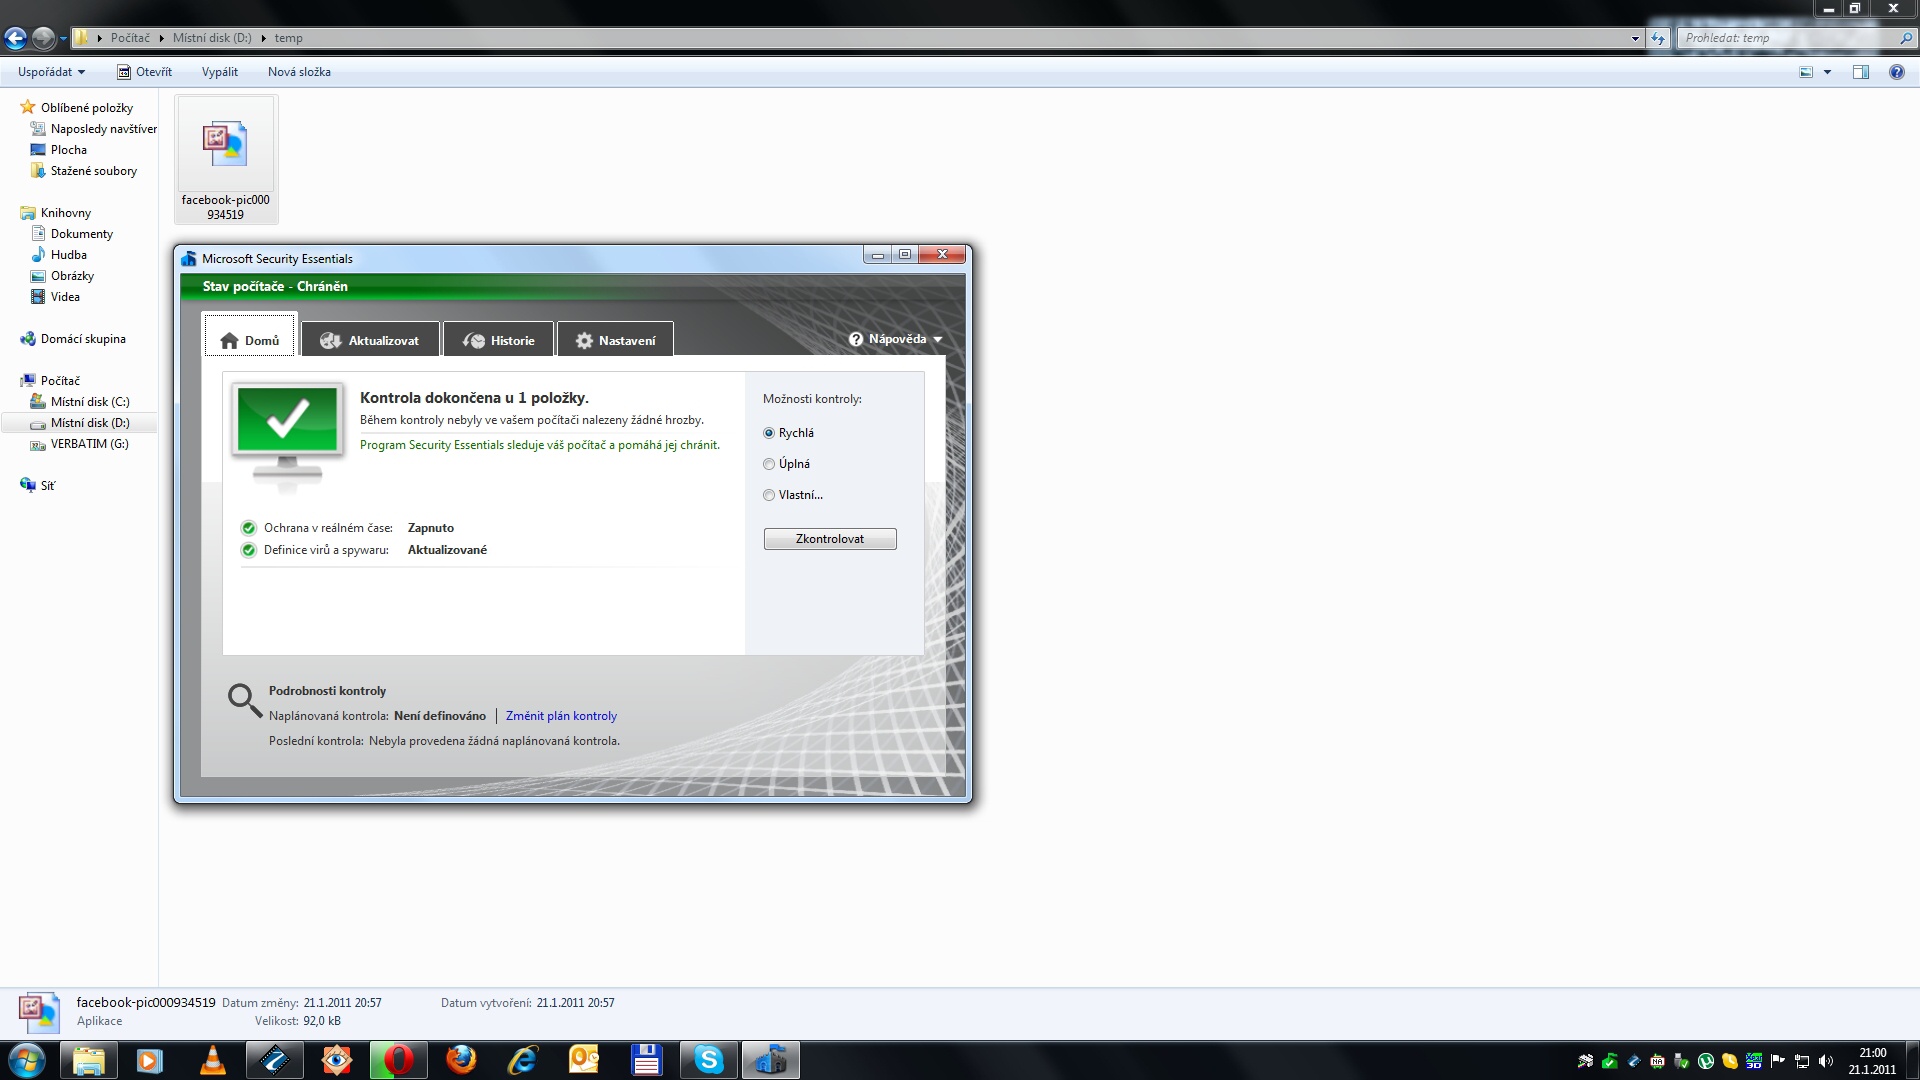Open the Uspořádat dropdown menu

[51, 72]
